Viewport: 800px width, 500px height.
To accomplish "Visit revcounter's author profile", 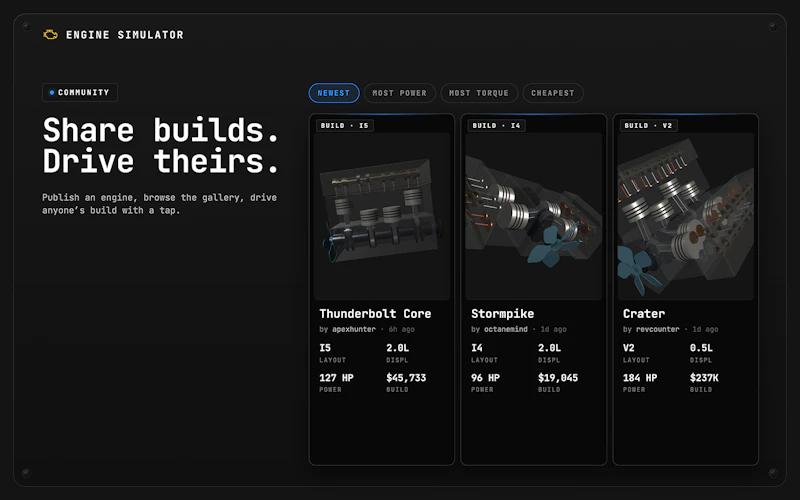I will click(657, 329).
